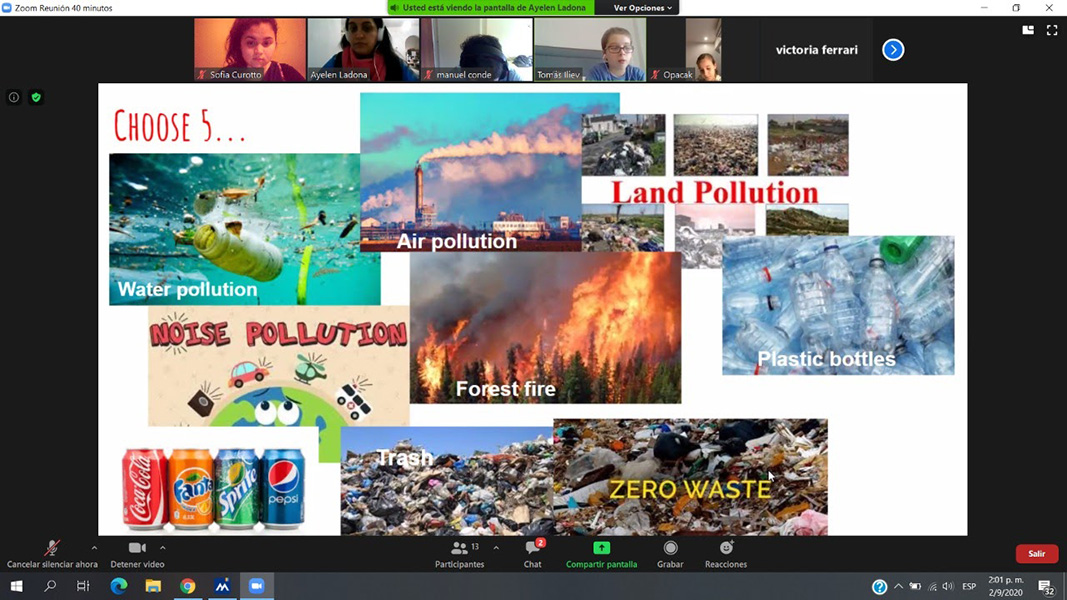
Task: Open the Reacciones menu
Action: coord(725,554)
